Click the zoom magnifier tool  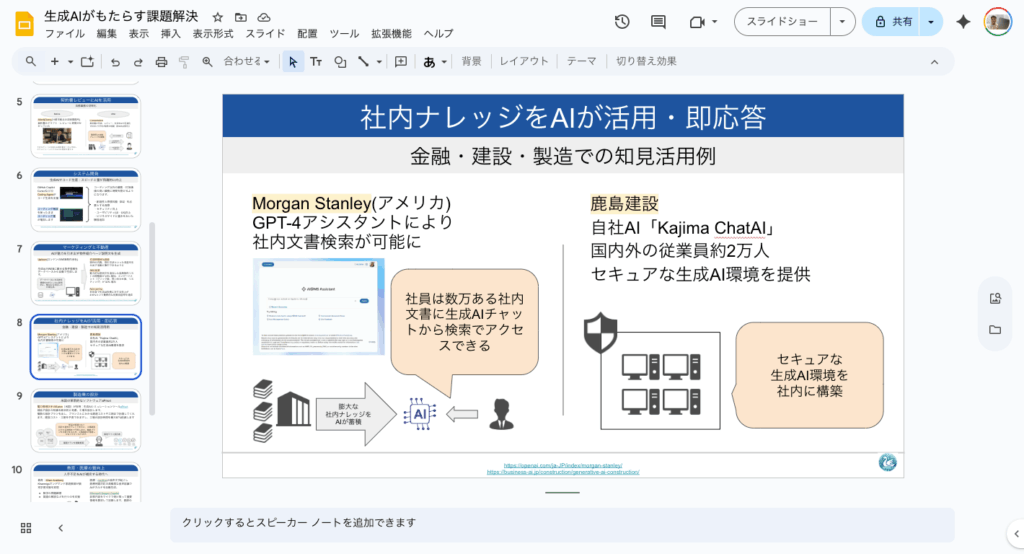(207, 62)
